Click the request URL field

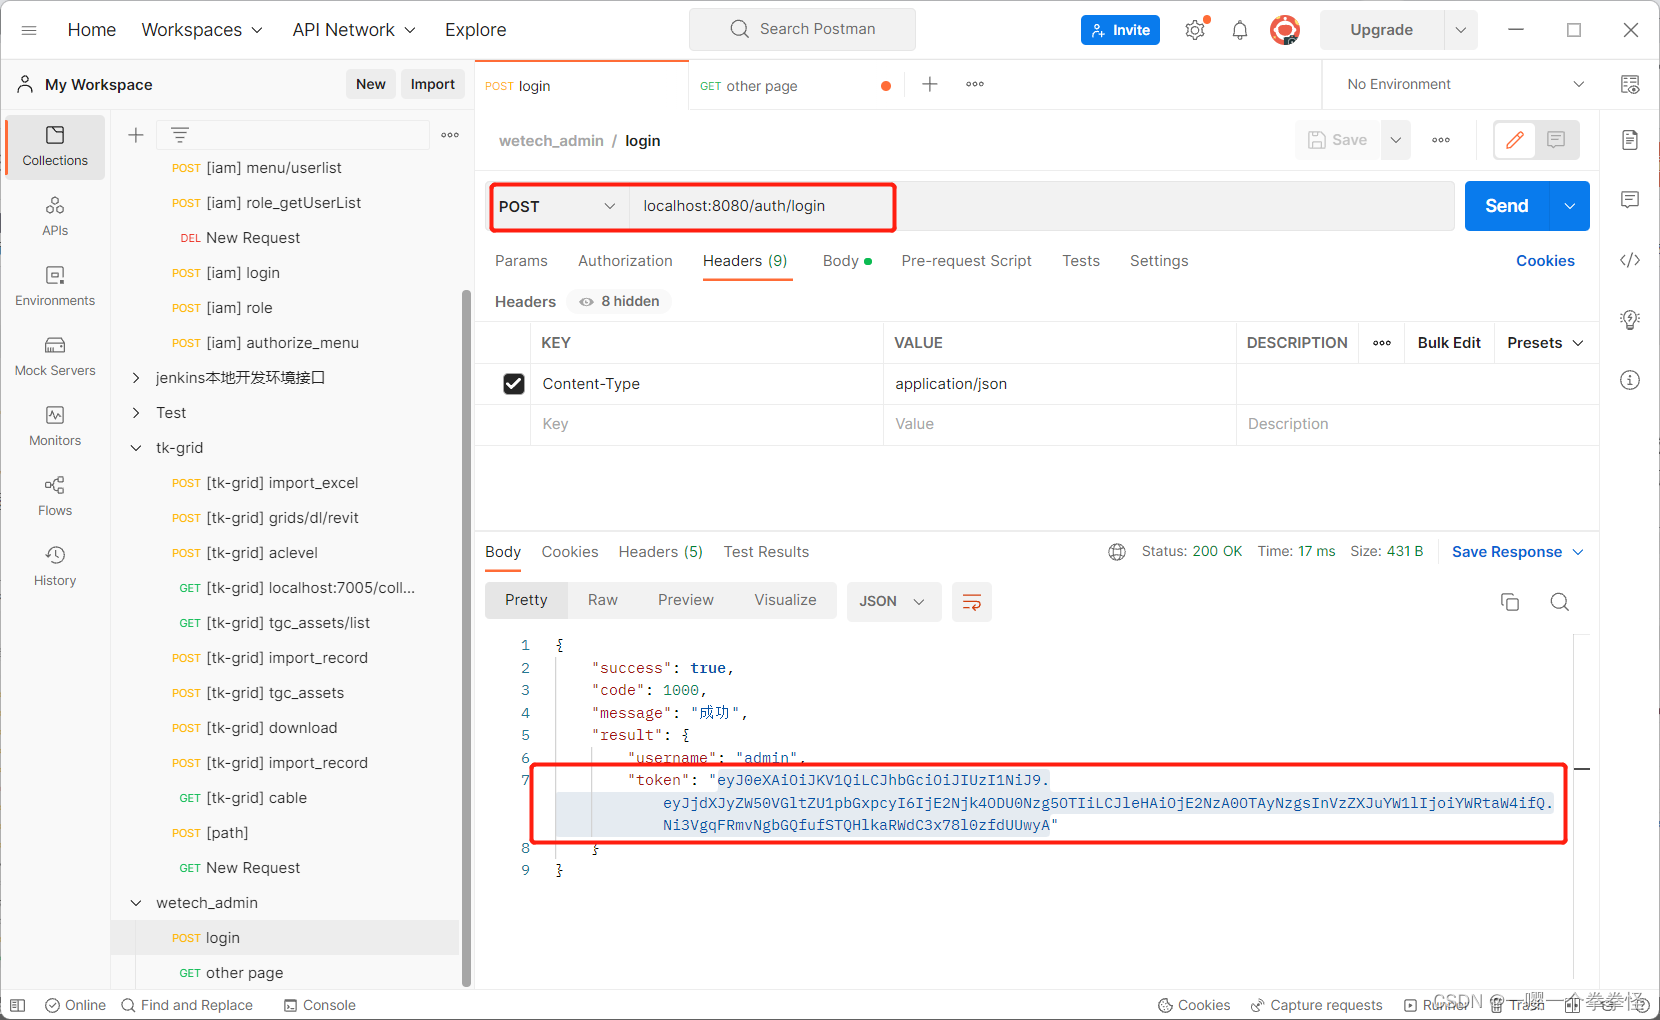pos(1041,206)
